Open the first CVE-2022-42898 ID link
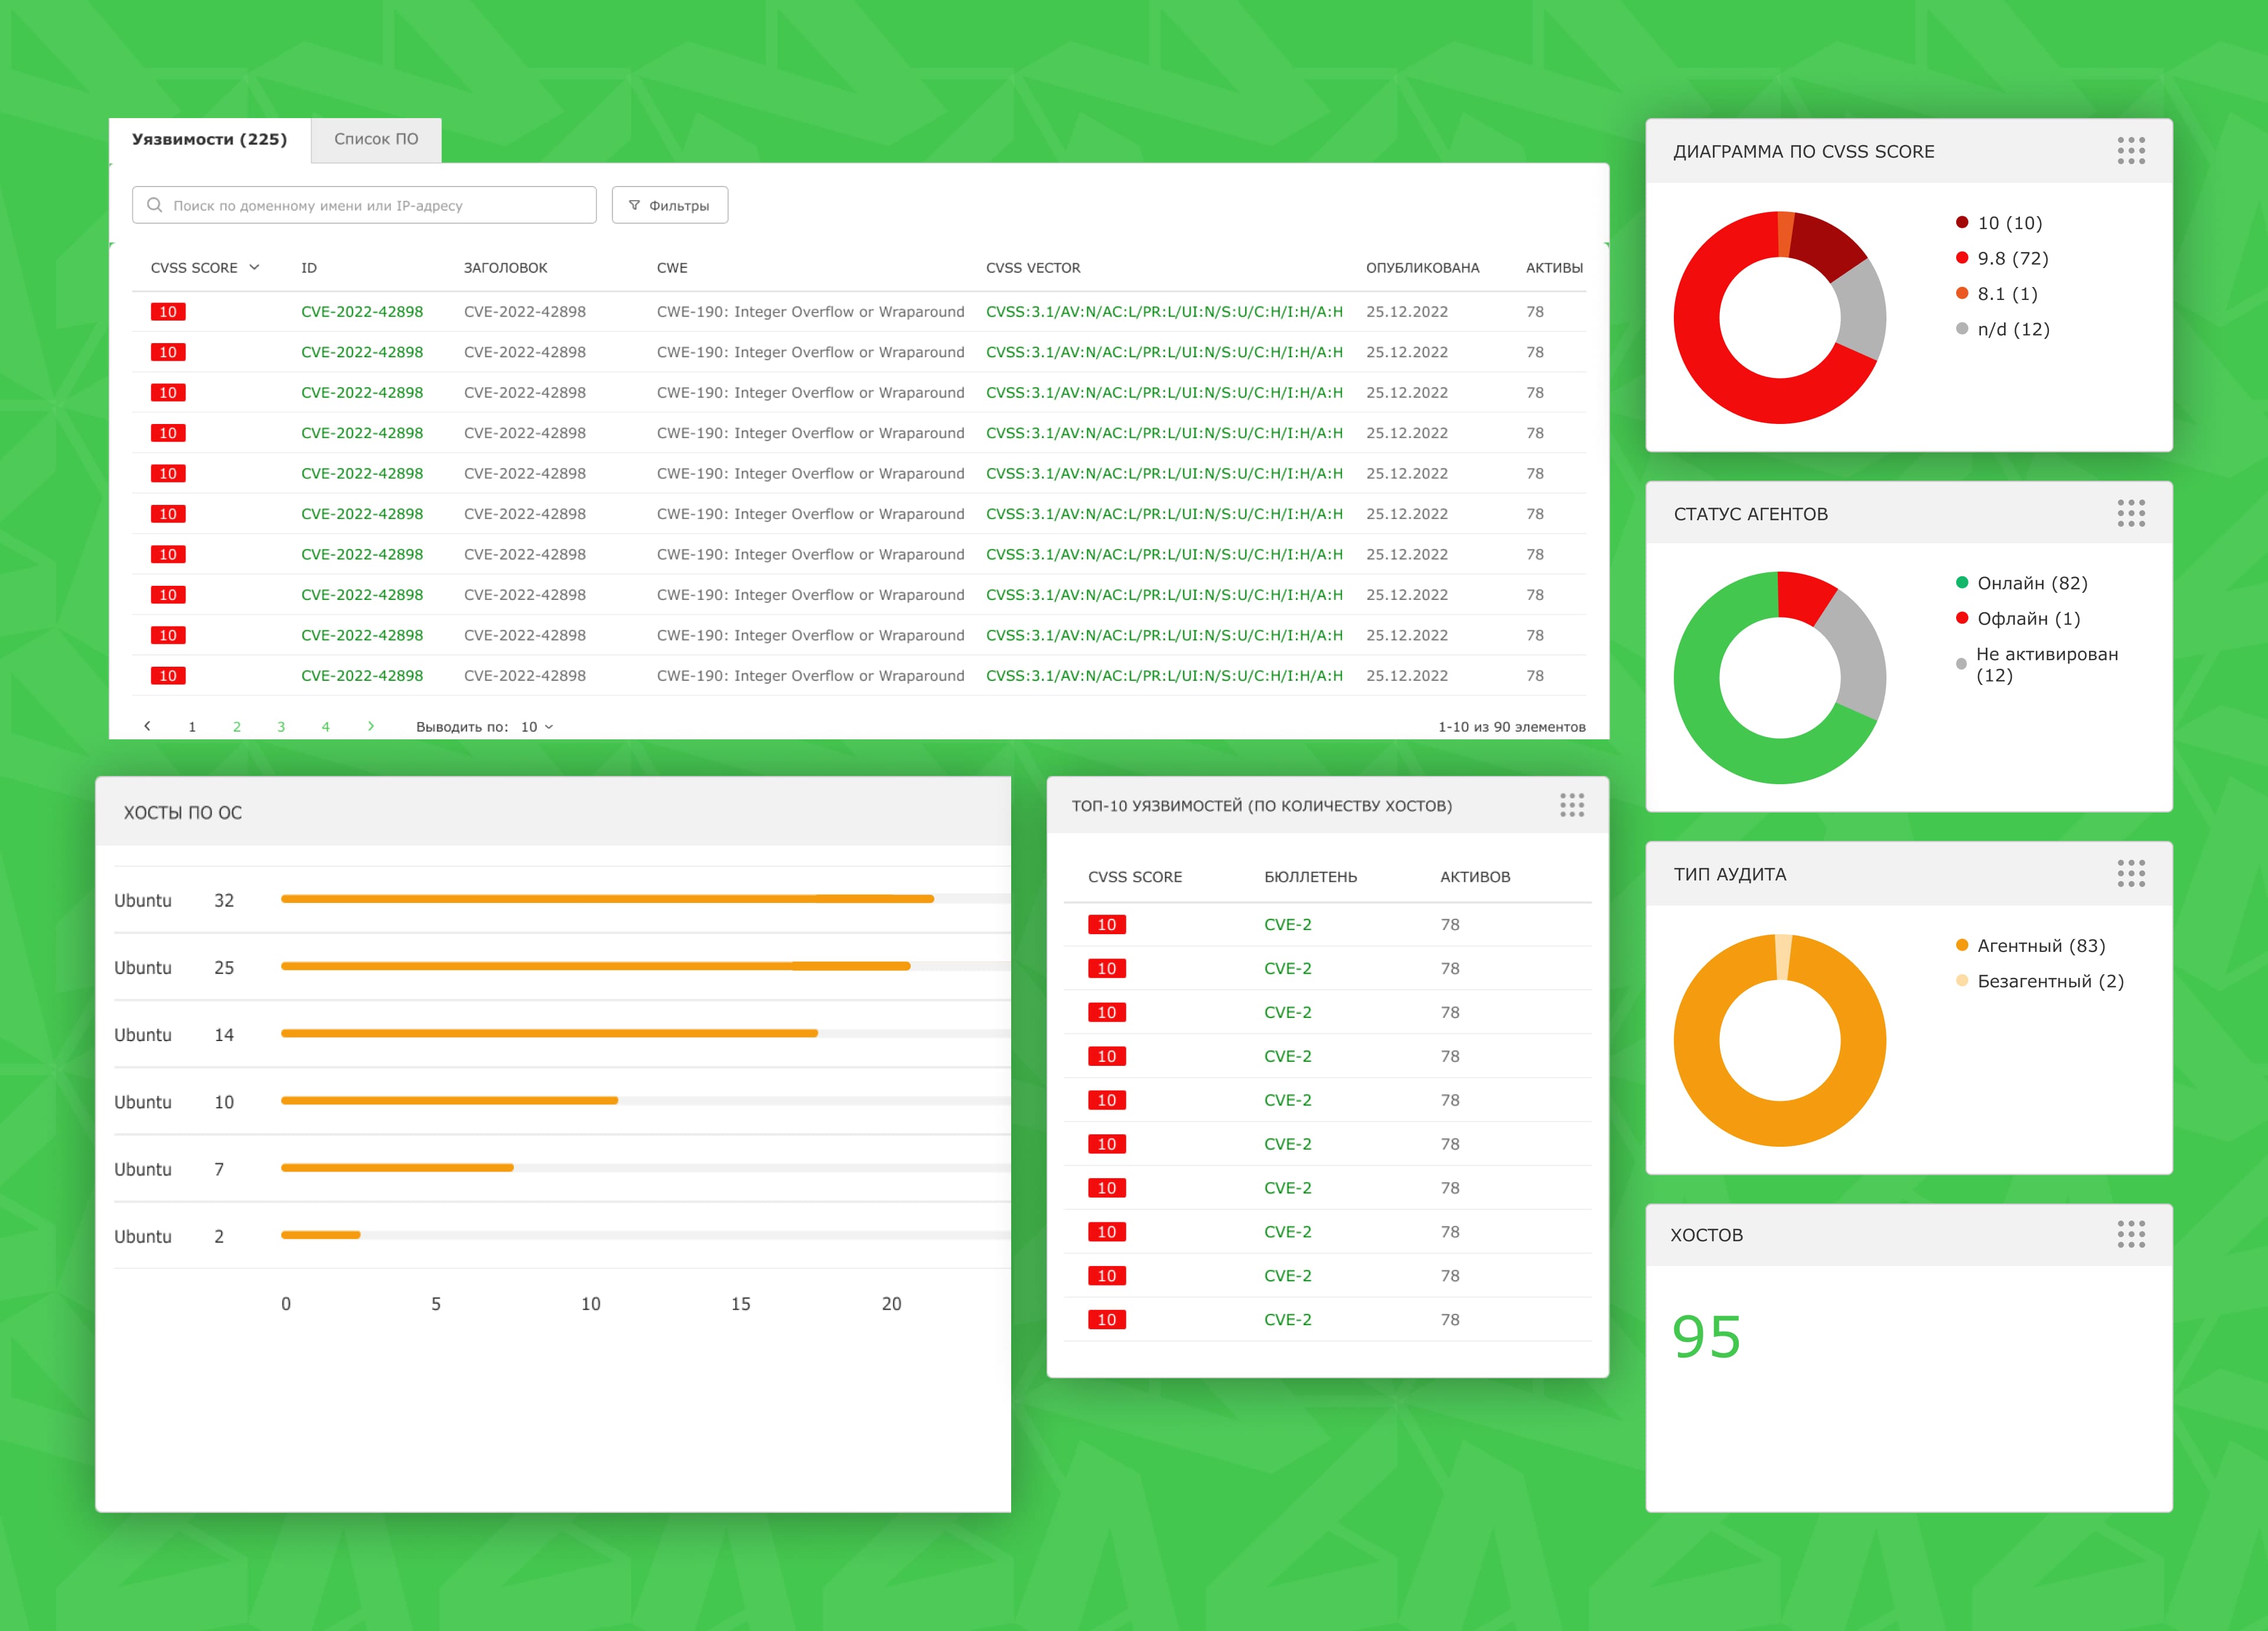The height and width of the screenshot is (1631, 2268). [x=362, y=312]
